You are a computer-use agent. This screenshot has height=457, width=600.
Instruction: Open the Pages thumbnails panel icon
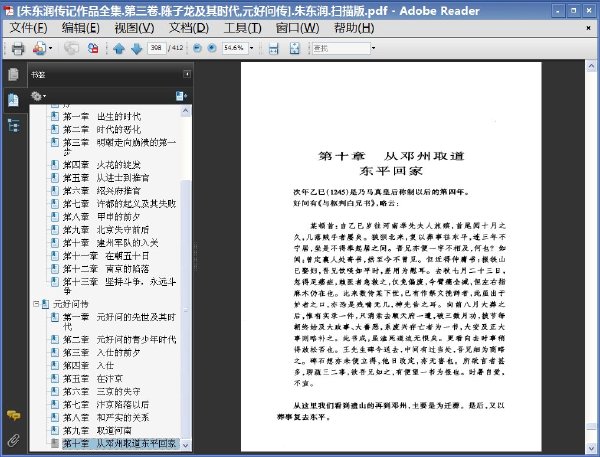click(13, 74)
